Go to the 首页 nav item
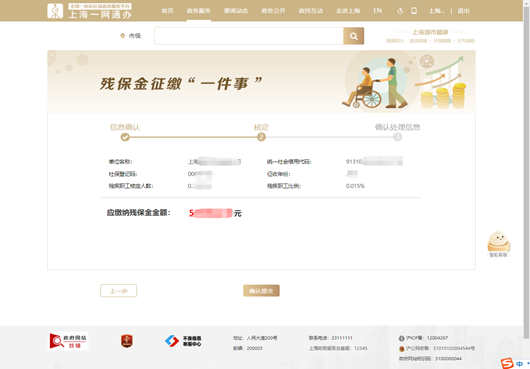The width and height of the screenshot is (530, 369). click(x=167, y=11)
